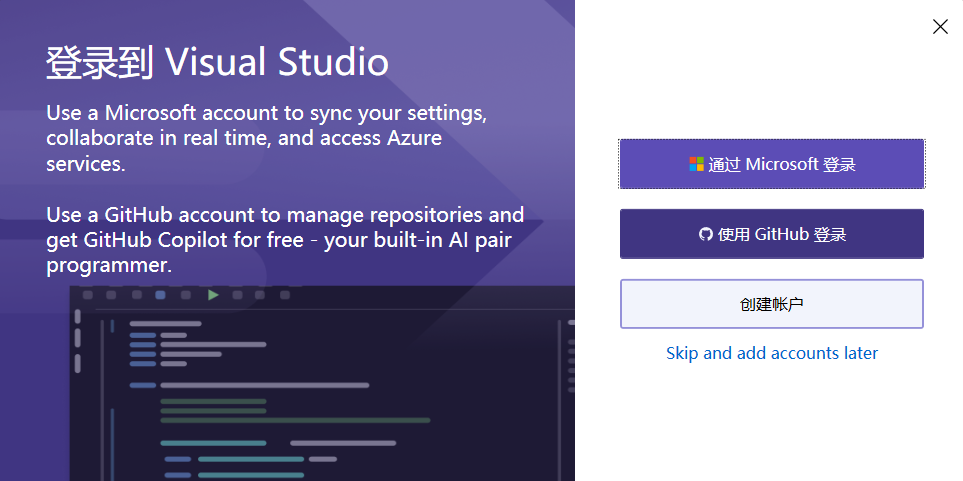Click the 登录到 Visual Studio heading
This screenshot has width=963, height=481.
pyautogui.click(x=217, y=63)
